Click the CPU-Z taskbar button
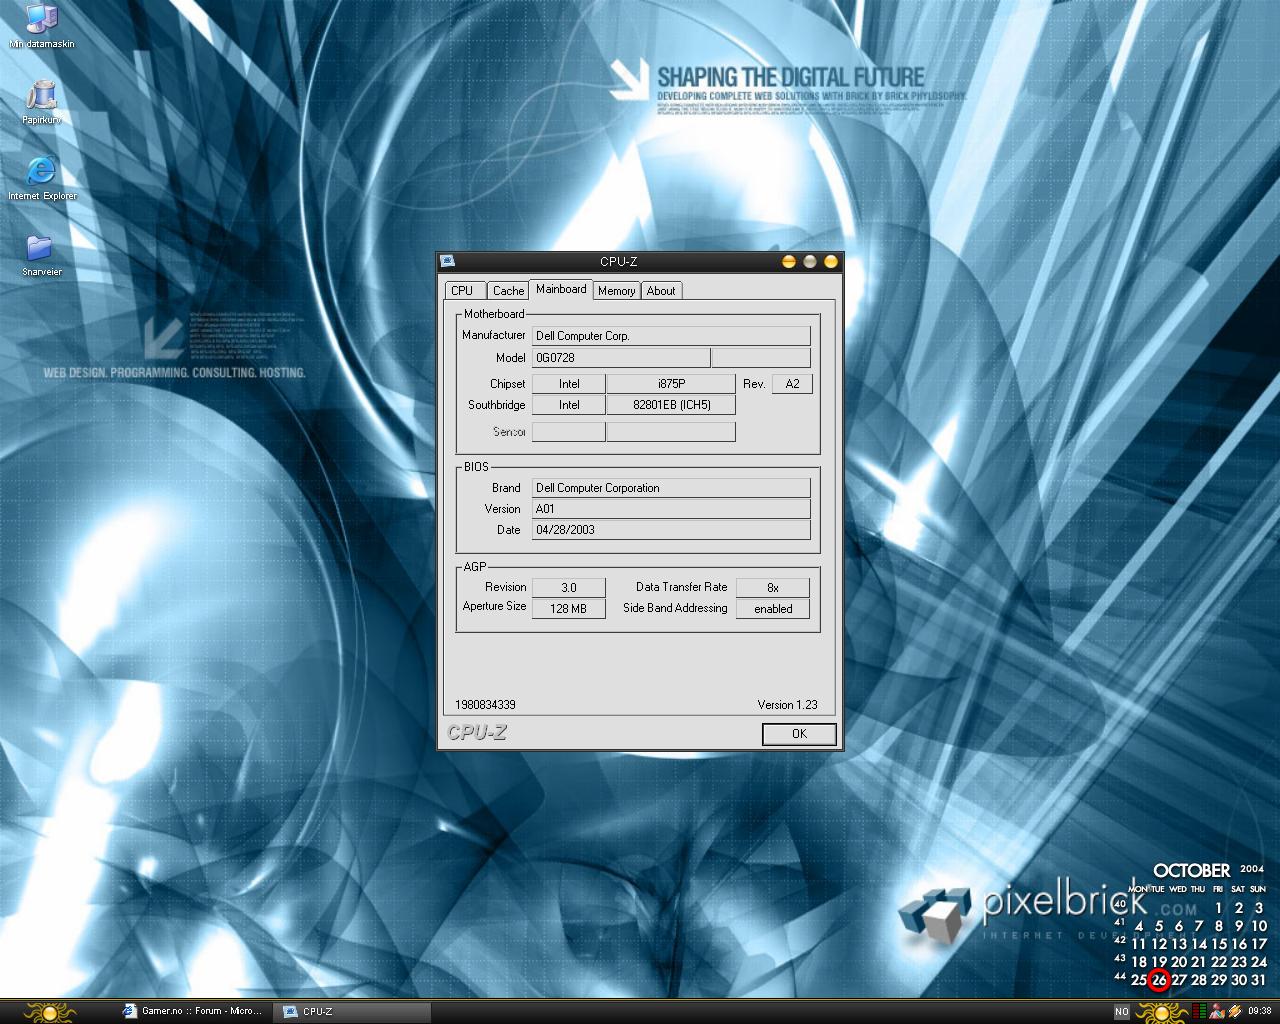Image resolution: width=1280 pixels, height=1024 pixels. pos(354,1011)
